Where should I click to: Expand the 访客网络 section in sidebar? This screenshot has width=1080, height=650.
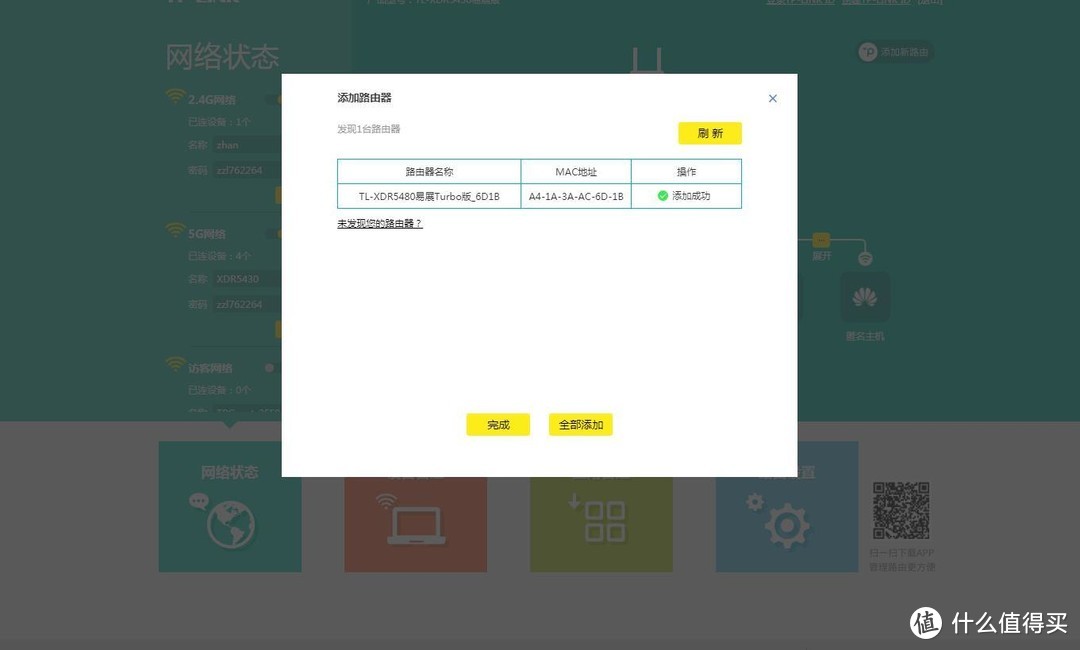tap(205, 366)
